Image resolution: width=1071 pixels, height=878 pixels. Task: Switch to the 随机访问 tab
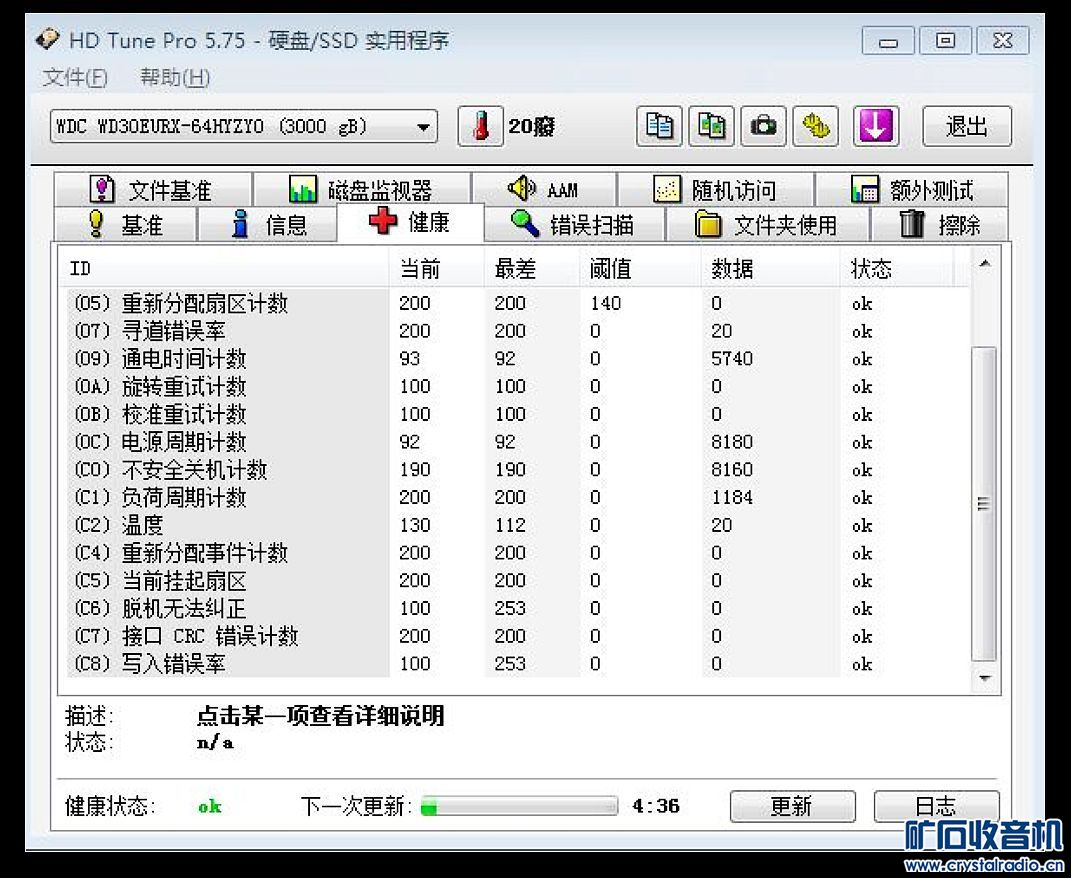point(715,189)
